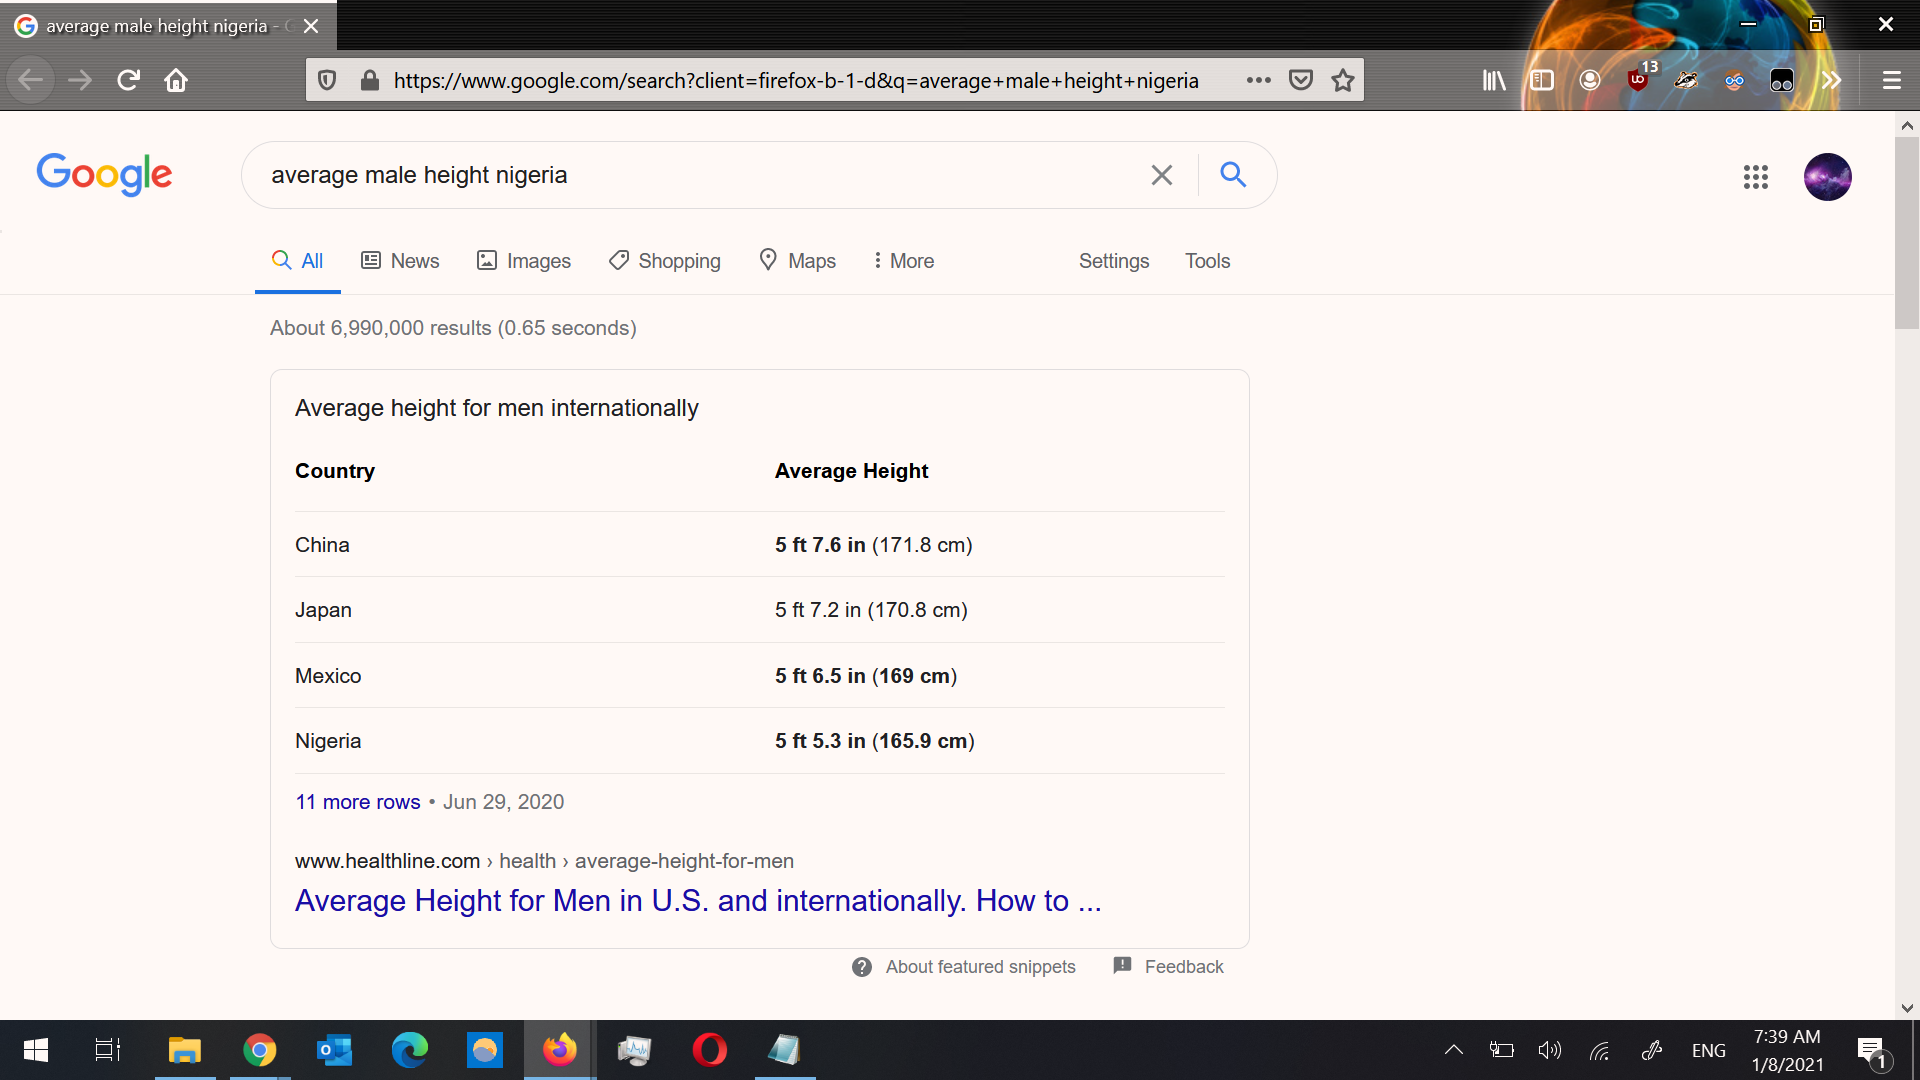The width and height of the screenshot is (1920, 1080).
Task: Save page to Pocket
Action: (x=1300, y=80)
